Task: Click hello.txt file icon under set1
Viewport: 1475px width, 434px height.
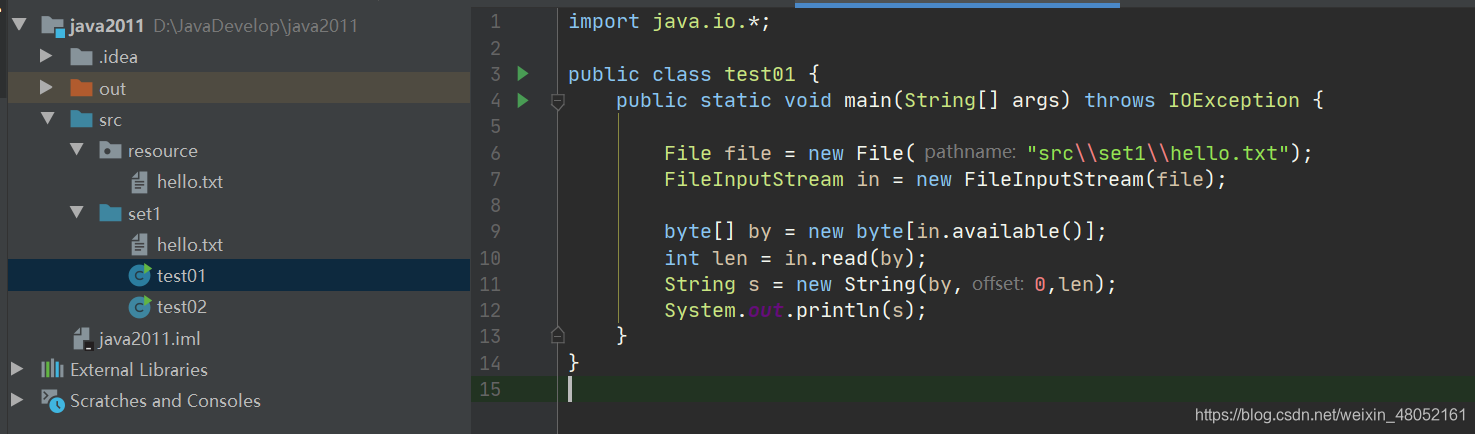Action: click(x=140, y=244)
